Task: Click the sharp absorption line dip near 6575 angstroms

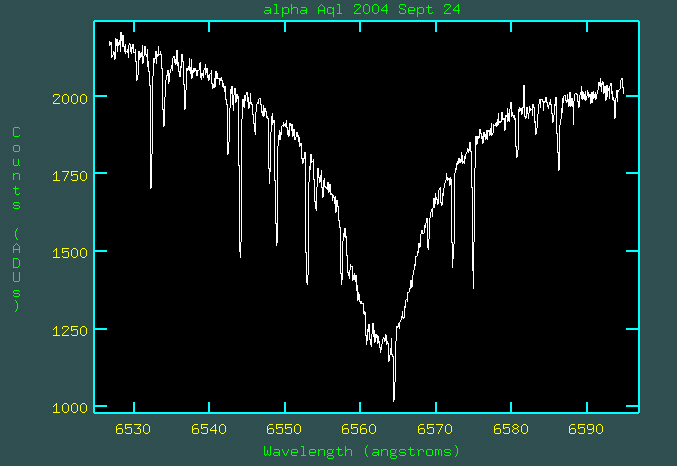Action: [x=474, y=287]
